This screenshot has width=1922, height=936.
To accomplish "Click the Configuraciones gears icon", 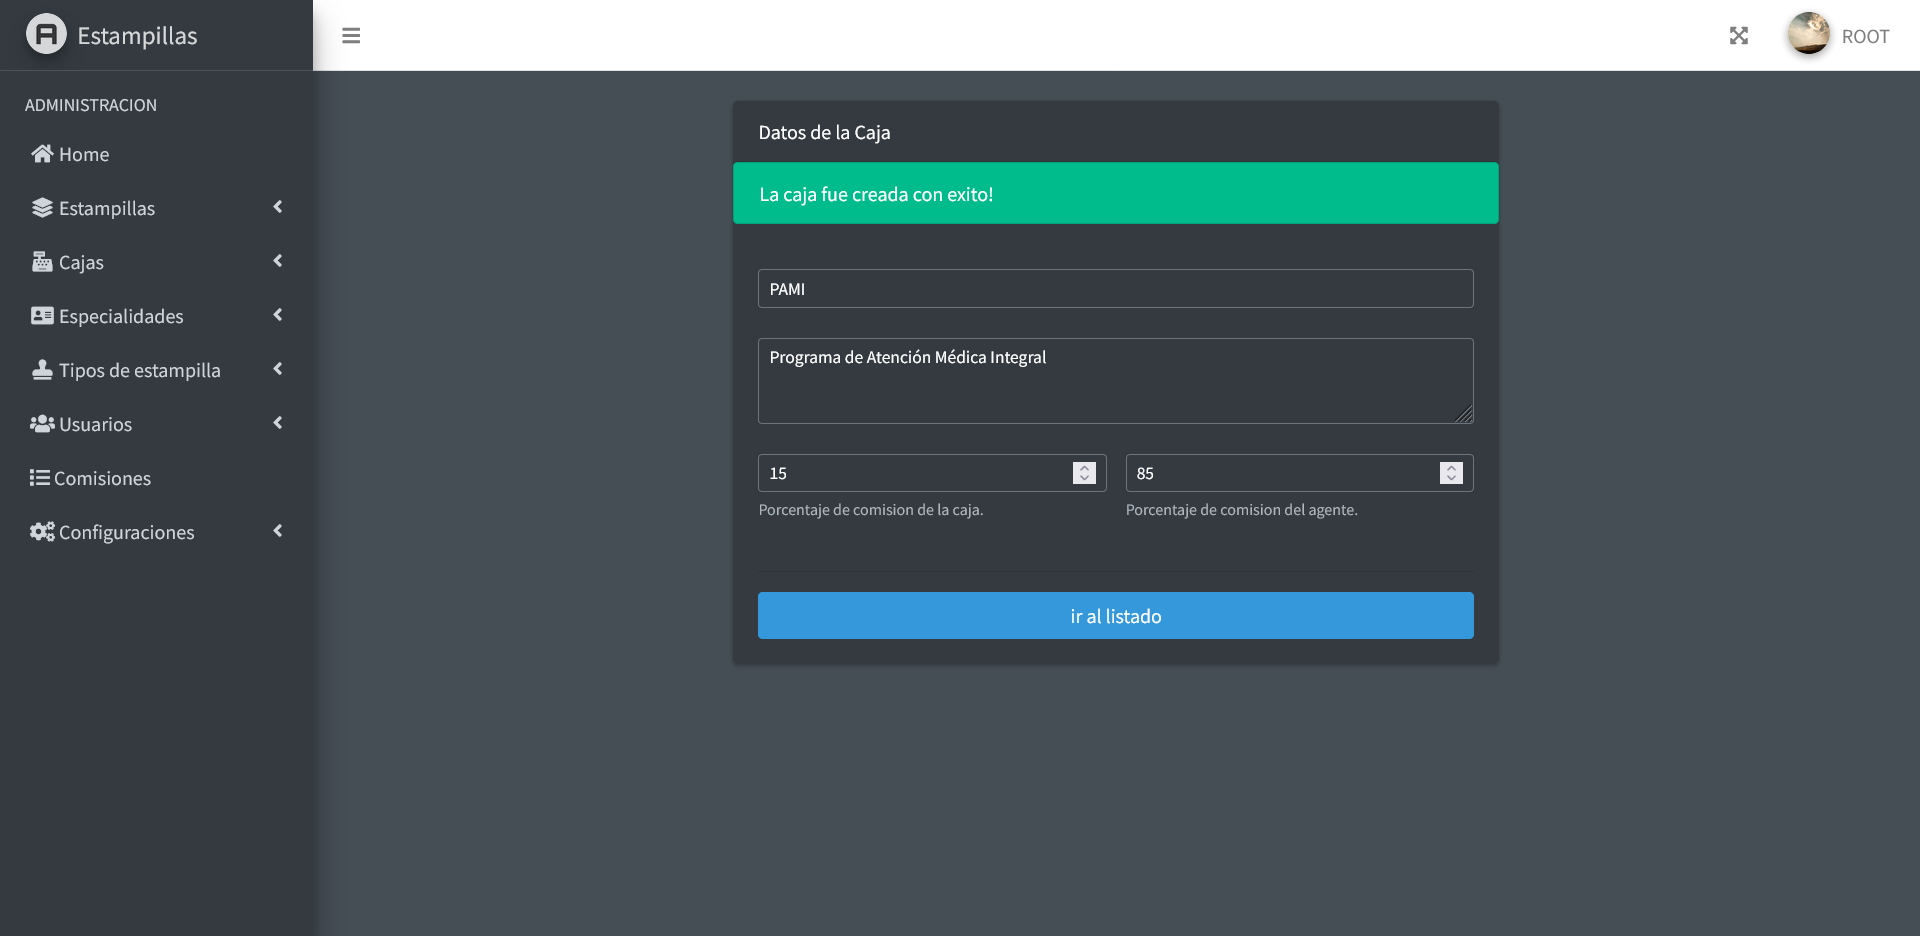I will 42,532.
